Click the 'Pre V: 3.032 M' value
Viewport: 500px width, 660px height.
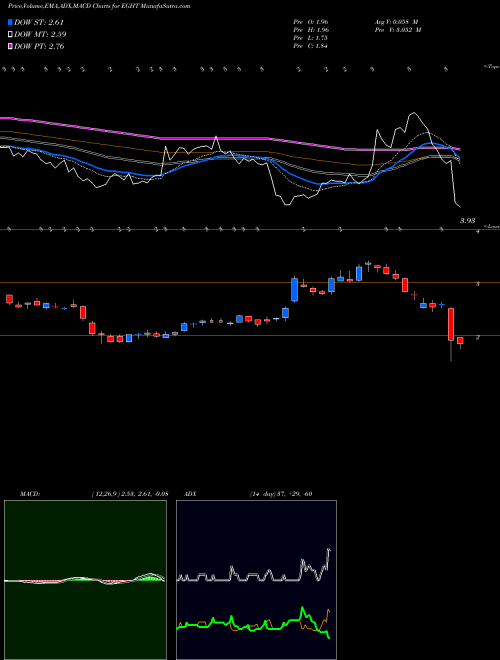(397, 30)
